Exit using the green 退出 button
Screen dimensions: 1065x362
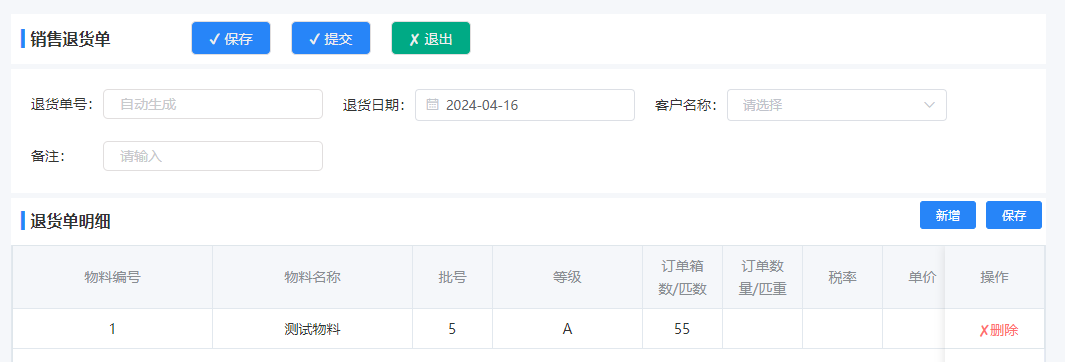pyautogui.click(x=431, y=38)
